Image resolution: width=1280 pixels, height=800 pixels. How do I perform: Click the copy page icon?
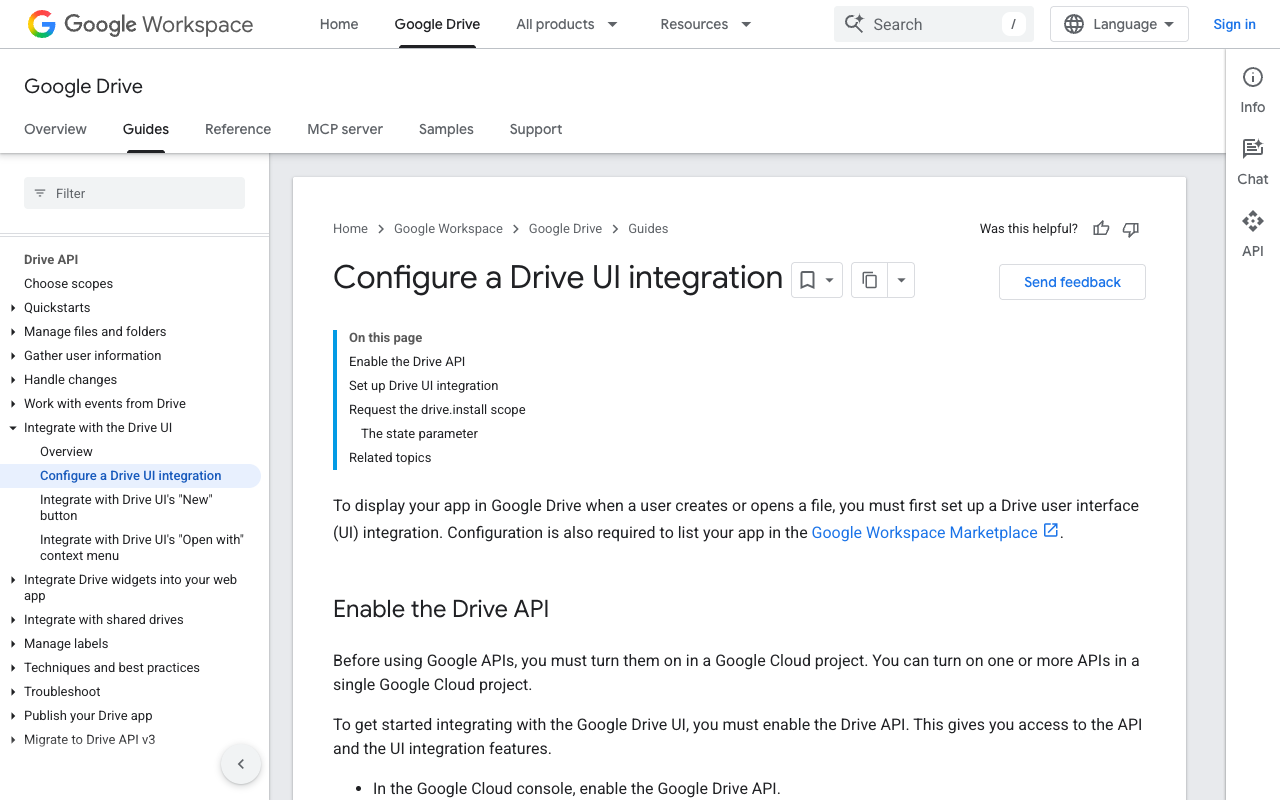pos(870,281)
